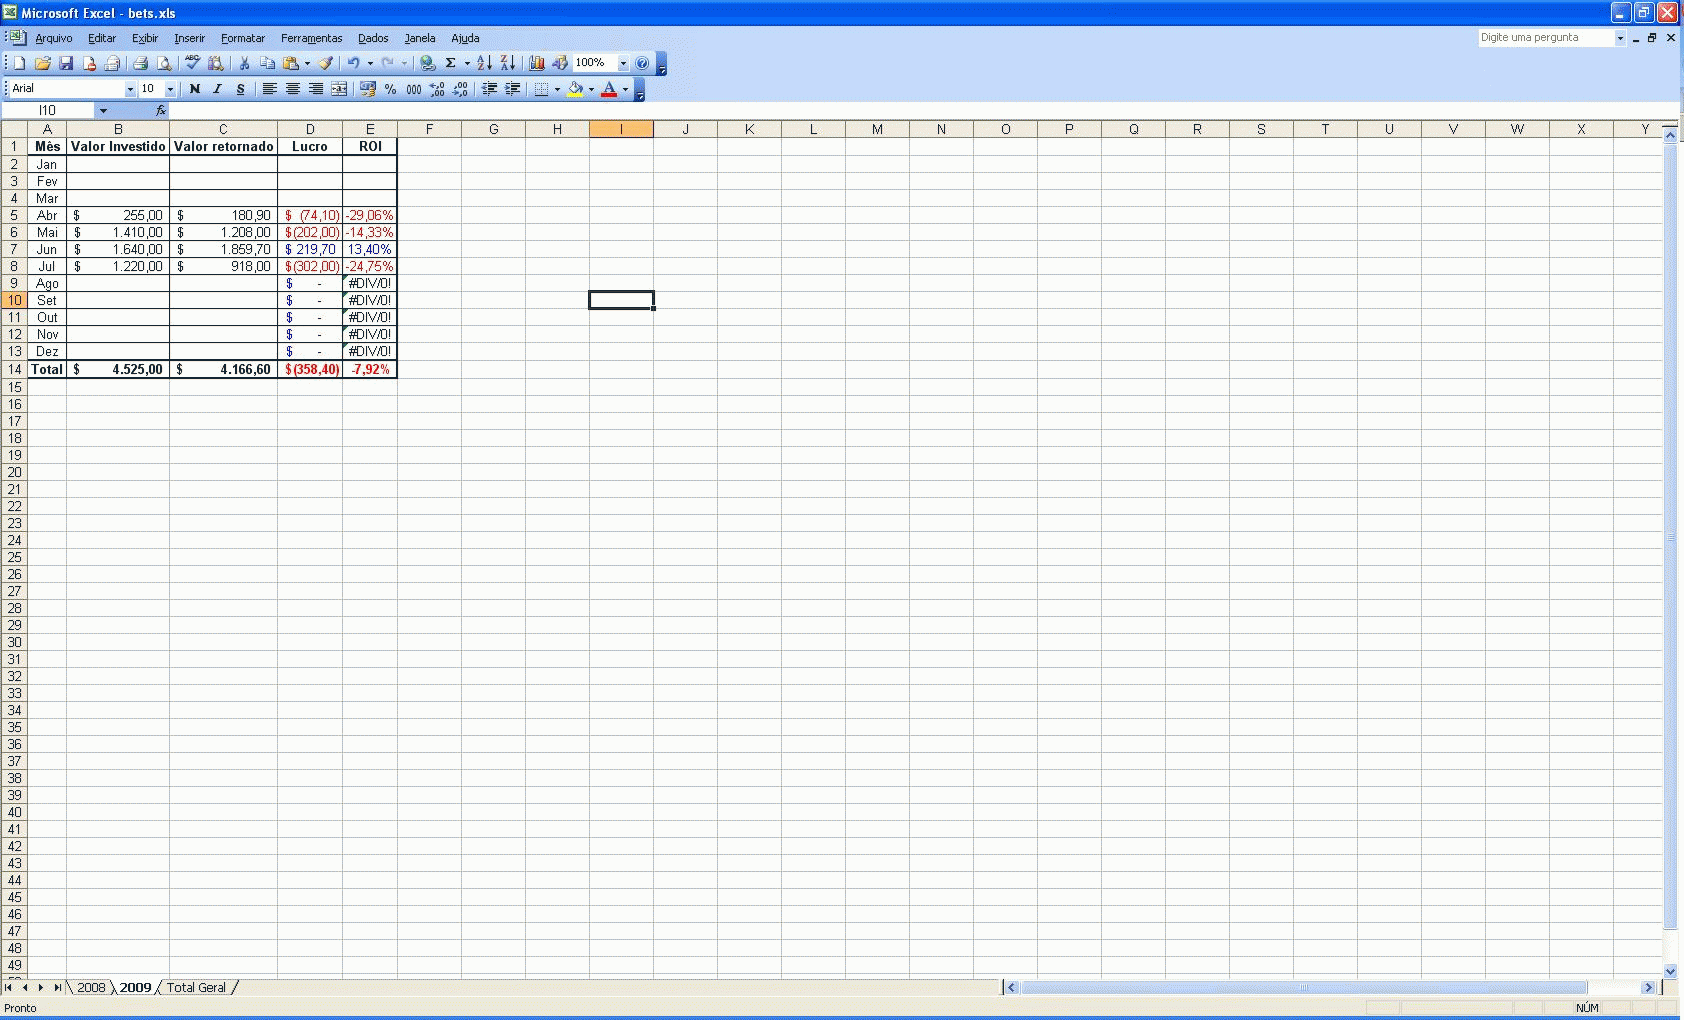Open the Editar menu
The width and height of the screenshot is (1684, 1020).
[x=102, y=38]
